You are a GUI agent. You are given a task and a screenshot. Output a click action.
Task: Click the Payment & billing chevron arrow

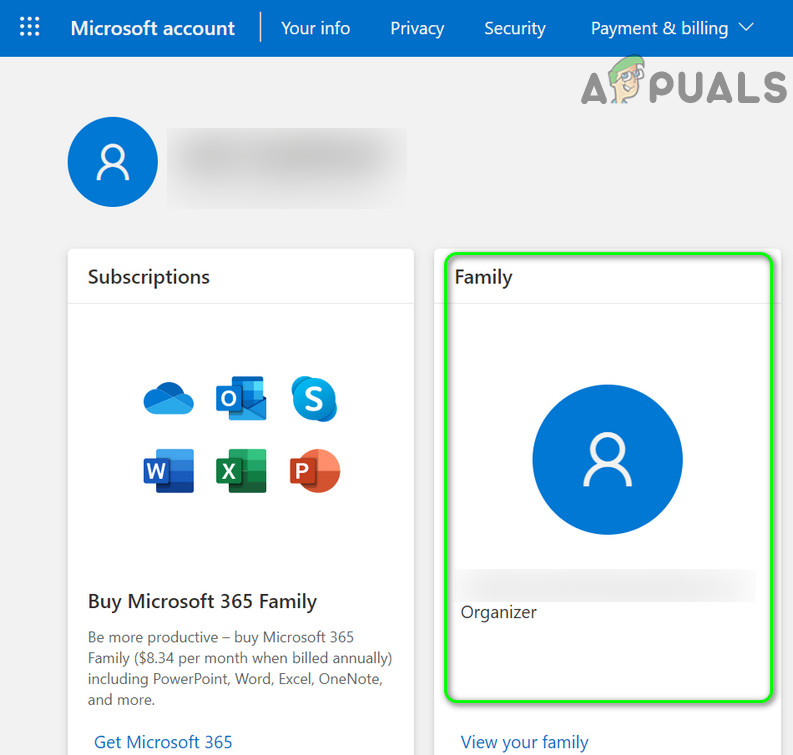(x=746, y=27)
